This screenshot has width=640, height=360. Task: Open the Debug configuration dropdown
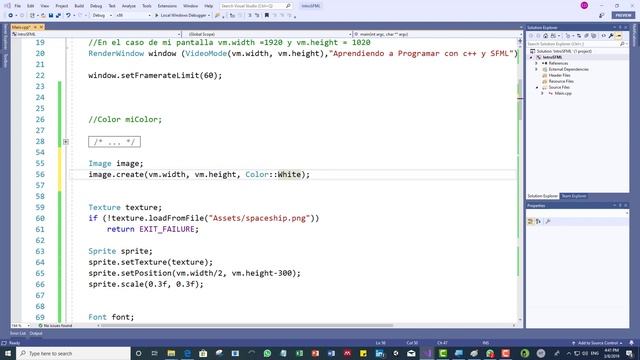tap(102, 15)
